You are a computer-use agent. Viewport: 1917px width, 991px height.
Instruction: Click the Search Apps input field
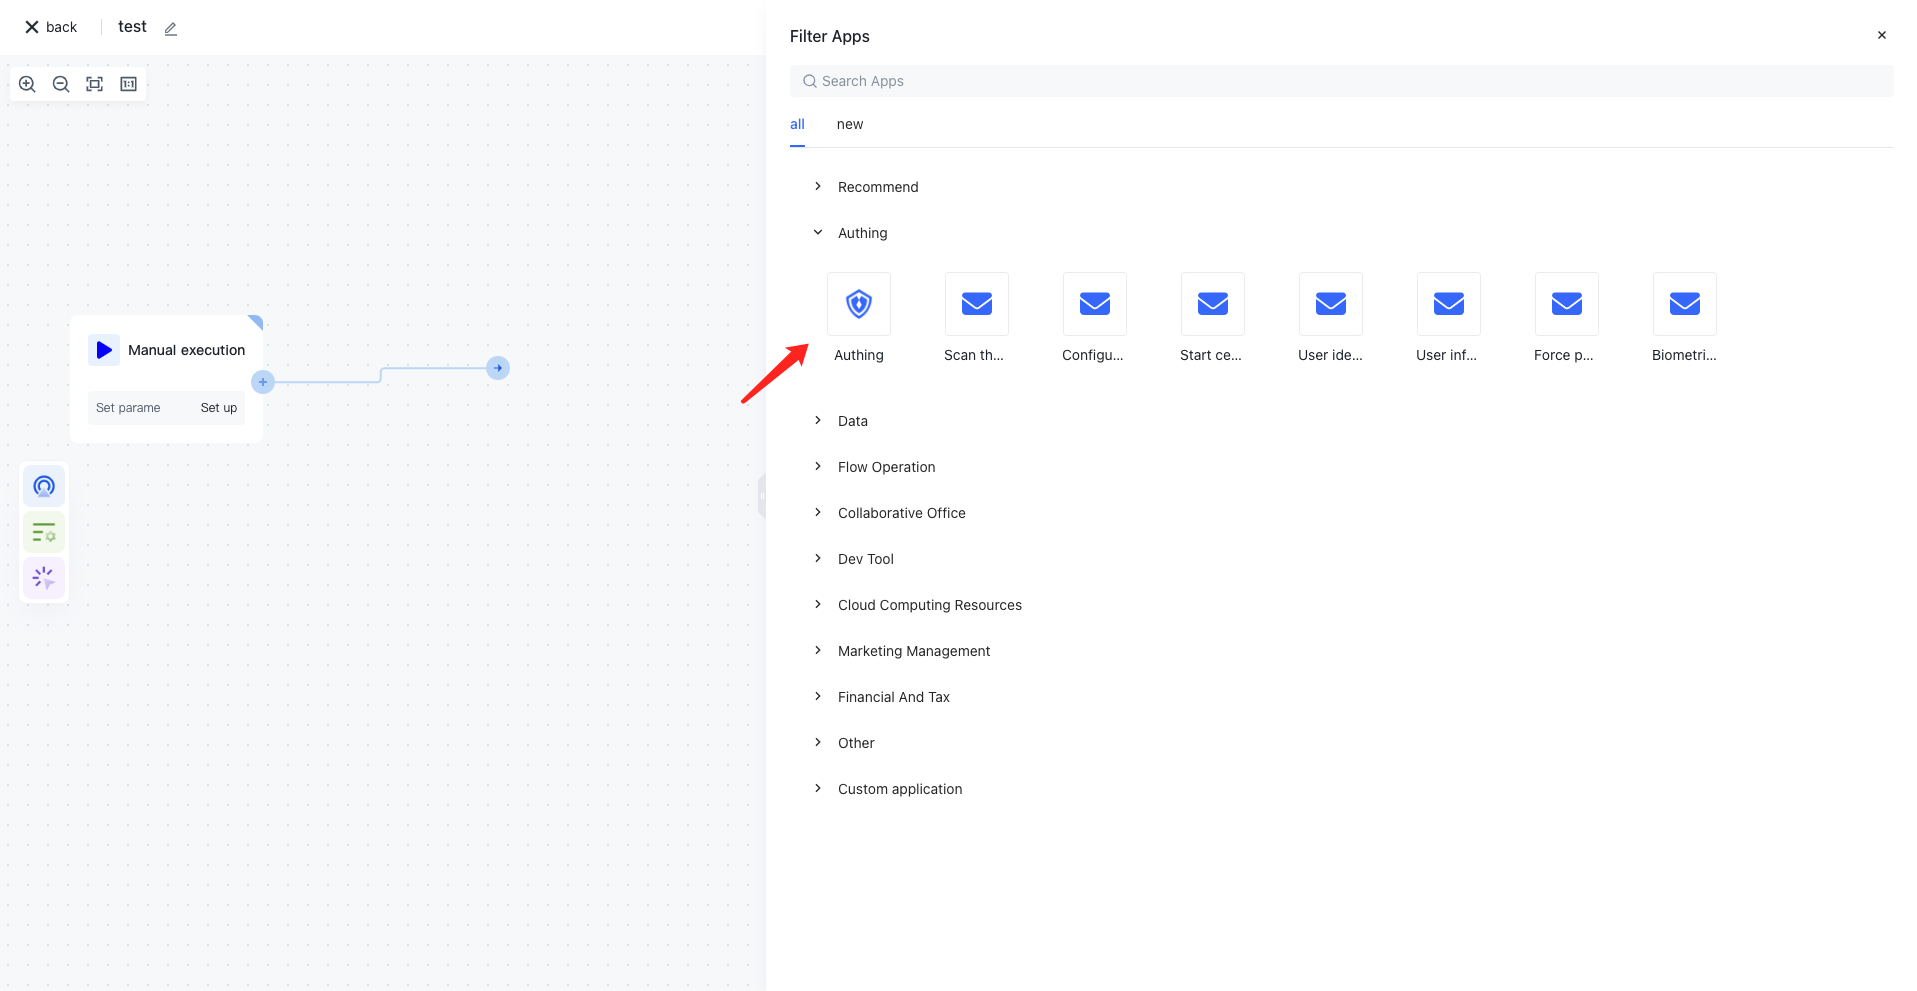pyautogui.click(x=1340, y=81)
